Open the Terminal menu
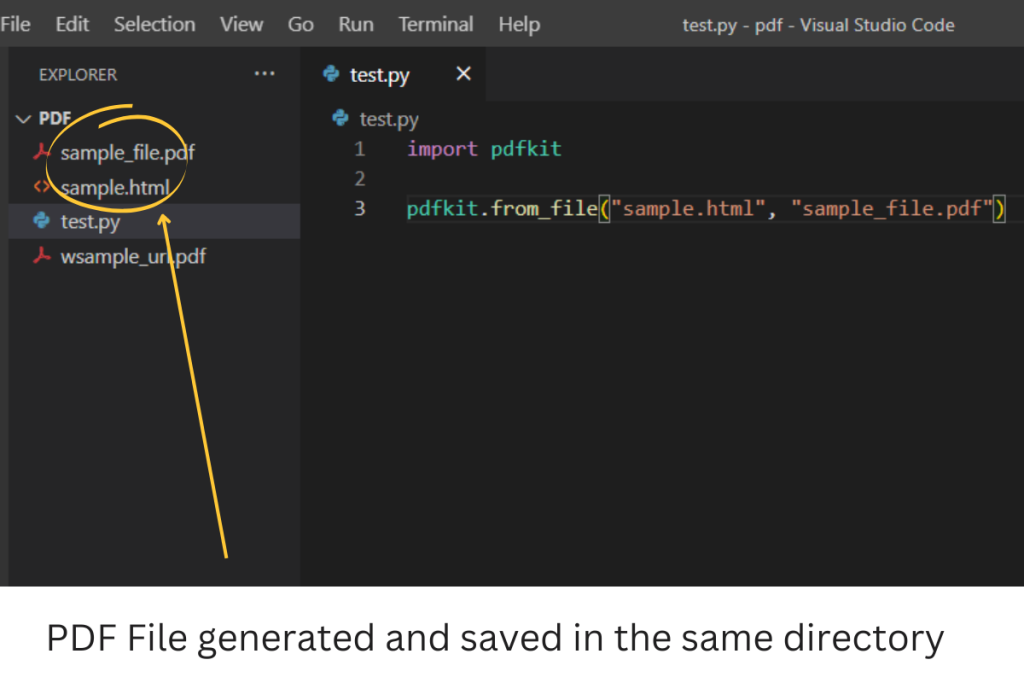 (x=435, y=24)
